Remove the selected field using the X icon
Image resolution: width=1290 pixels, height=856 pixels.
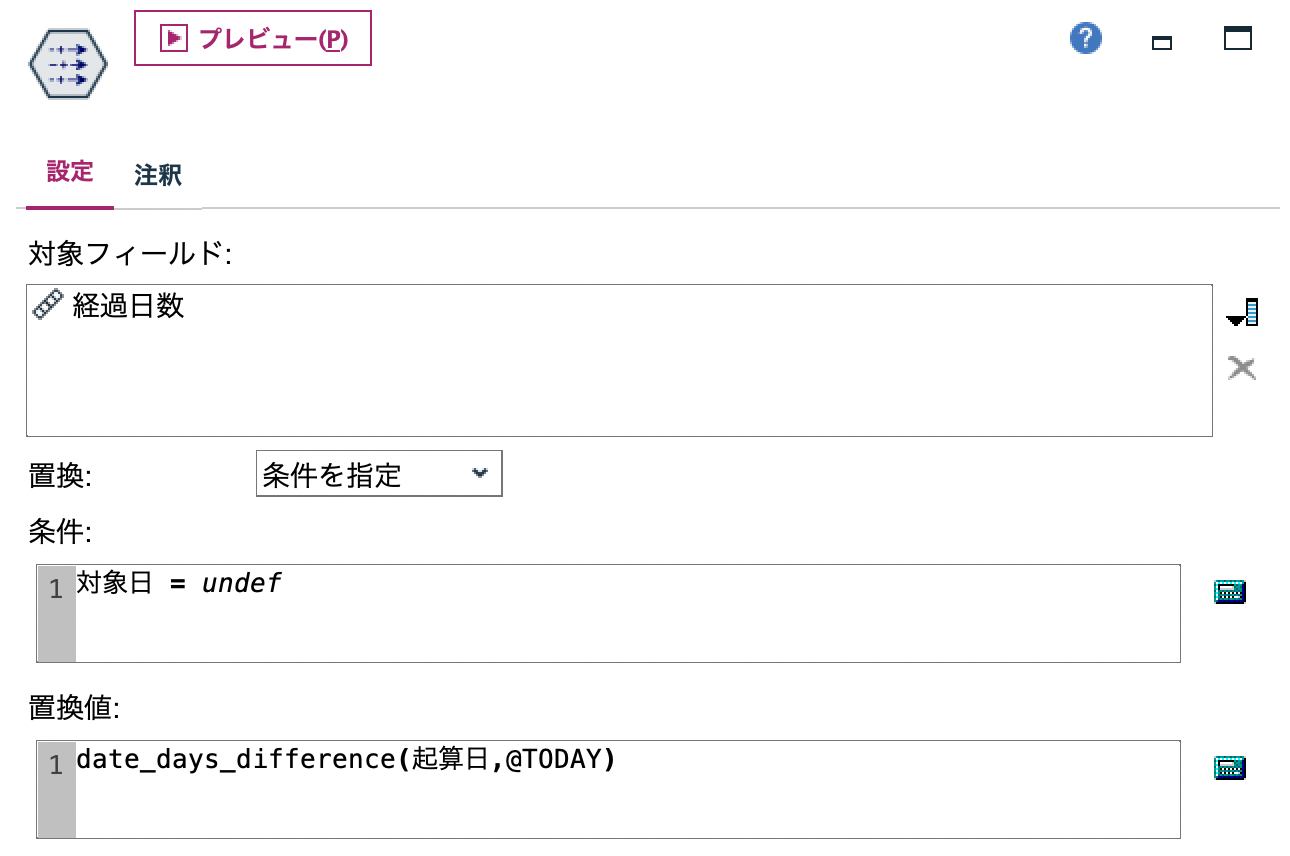(x=1242, y=368)
